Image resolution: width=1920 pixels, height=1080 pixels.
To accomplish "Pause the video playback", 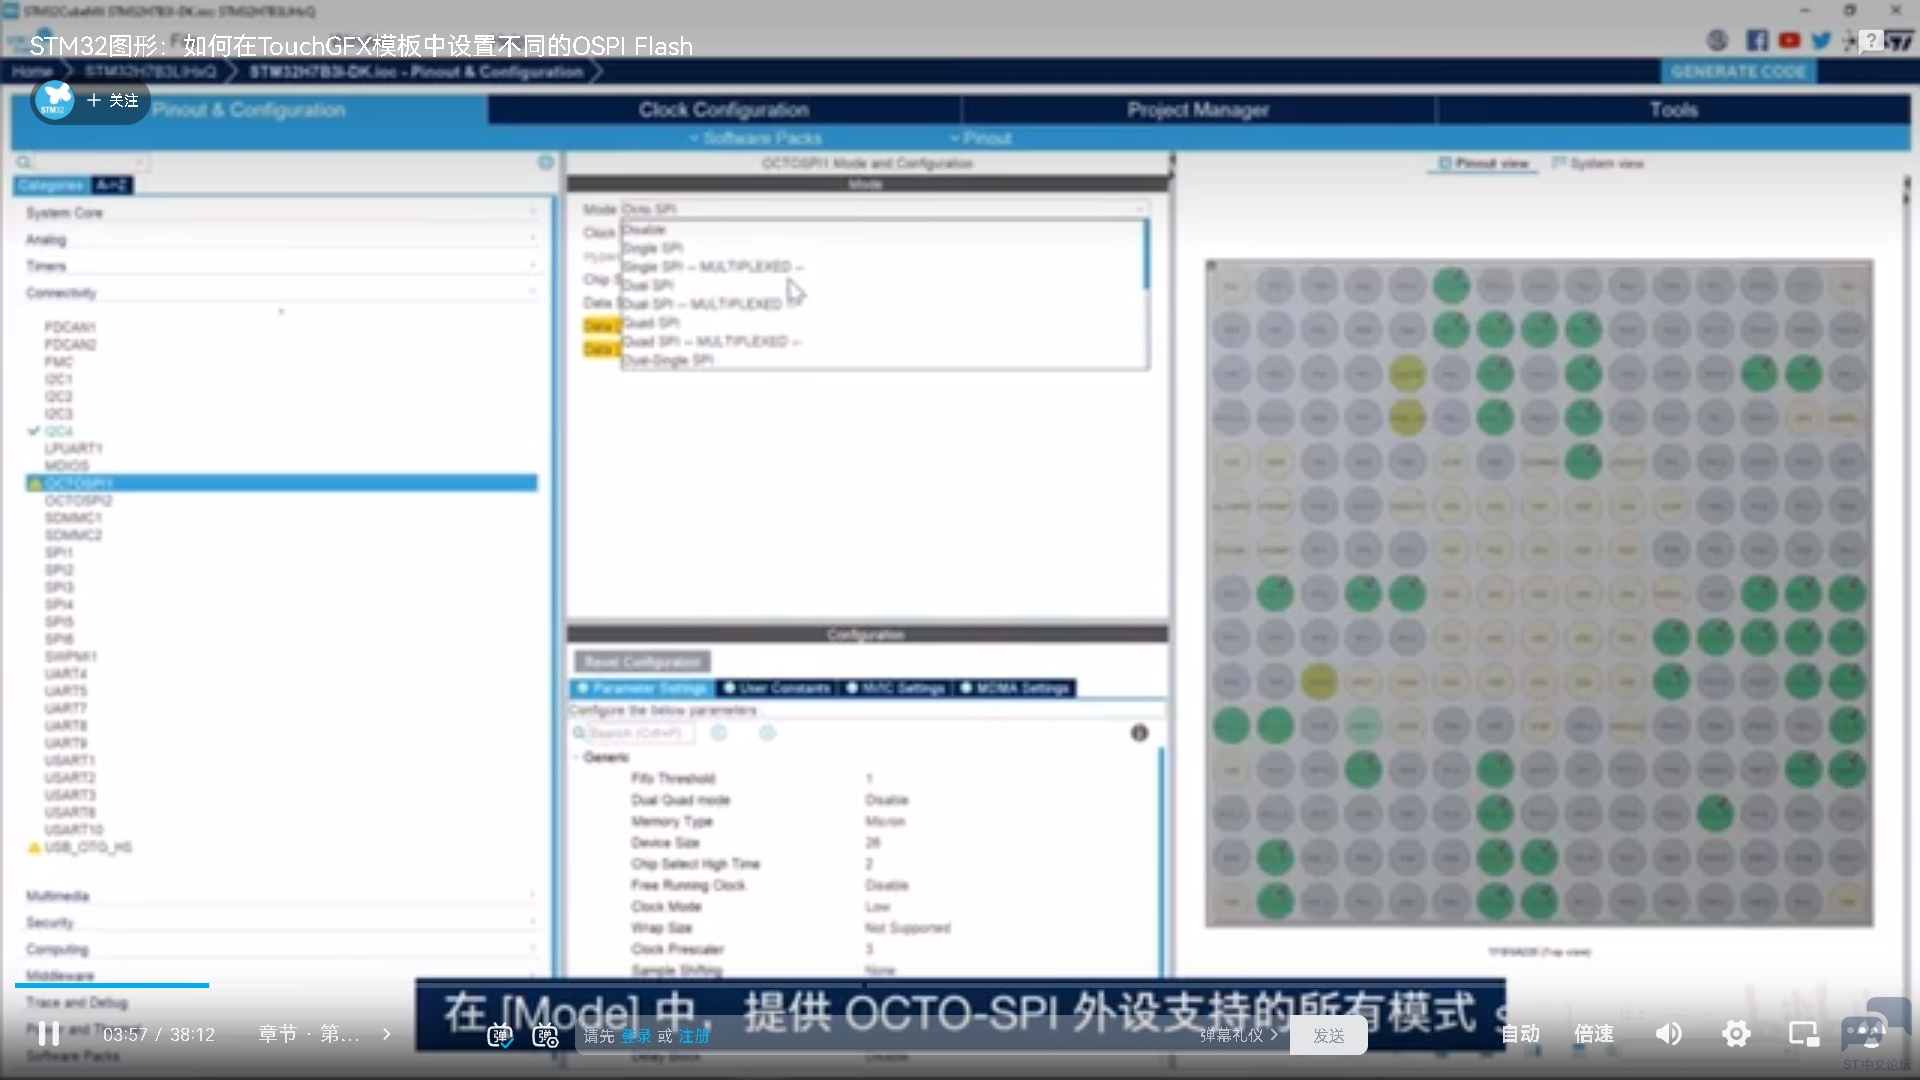I will pos(48,1033).
